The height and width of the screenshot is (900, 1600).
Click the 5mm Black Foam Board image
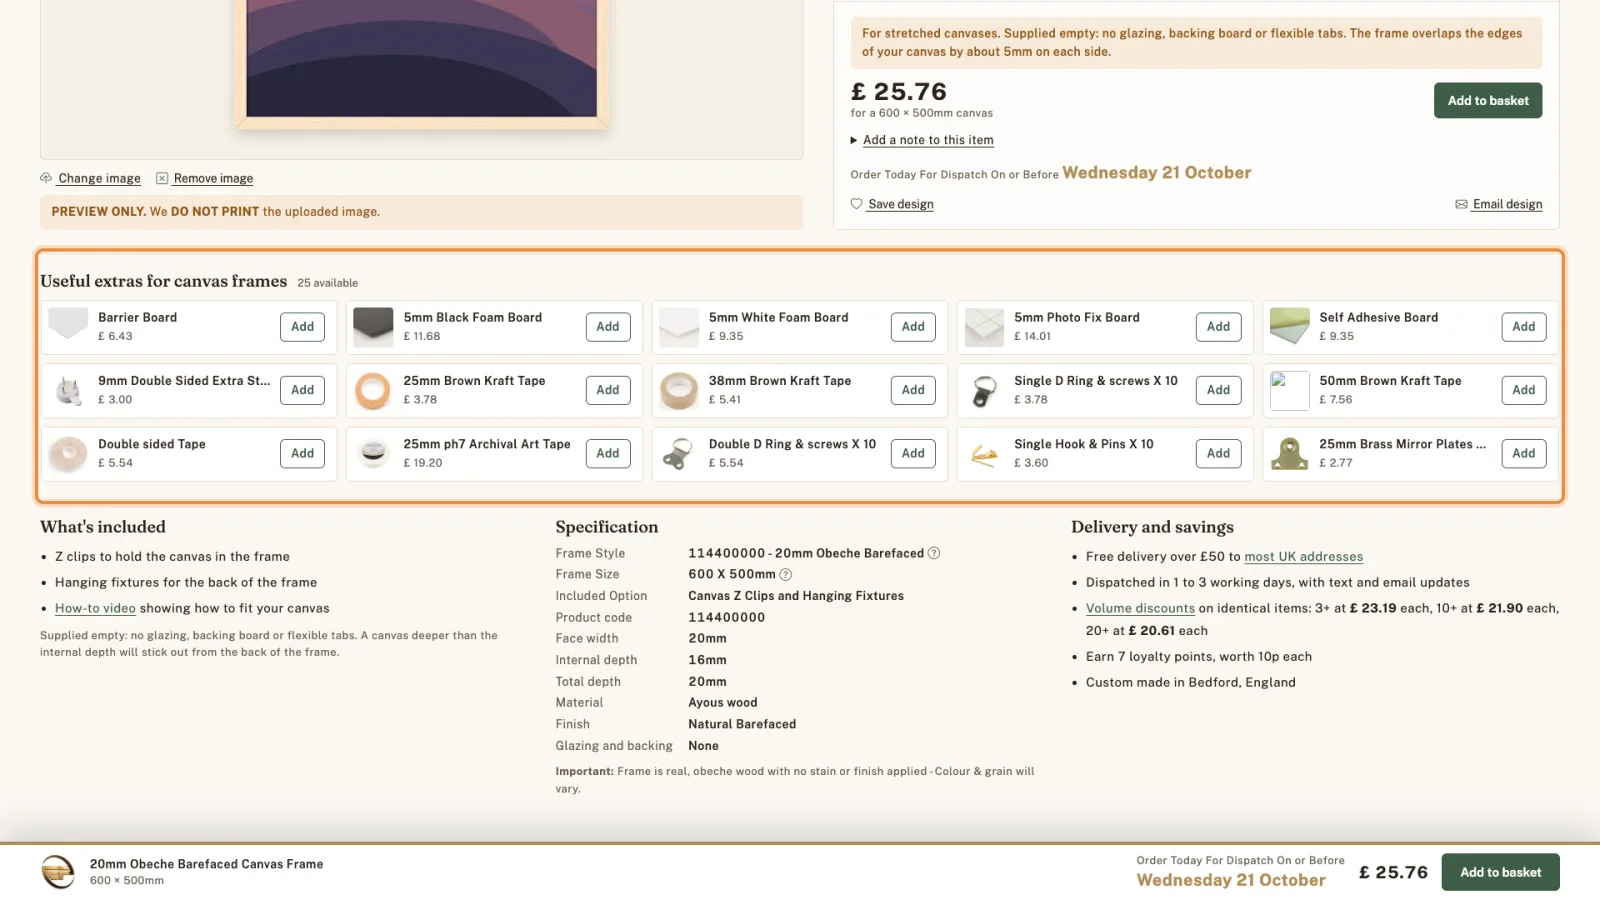coord(373,326)
